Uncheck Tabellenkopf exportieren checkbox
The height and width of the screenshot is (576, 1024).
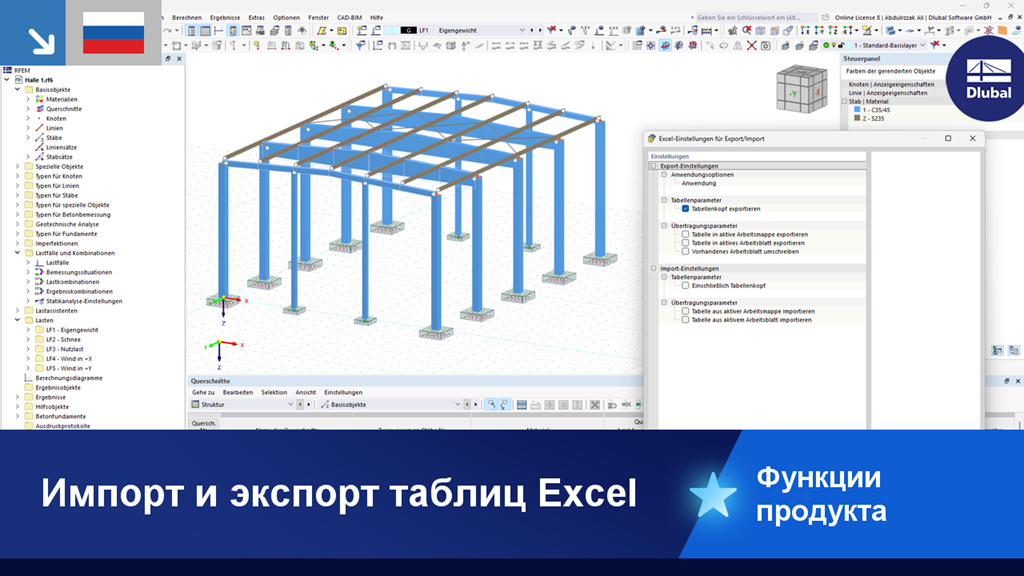click(x=685, y=209)
